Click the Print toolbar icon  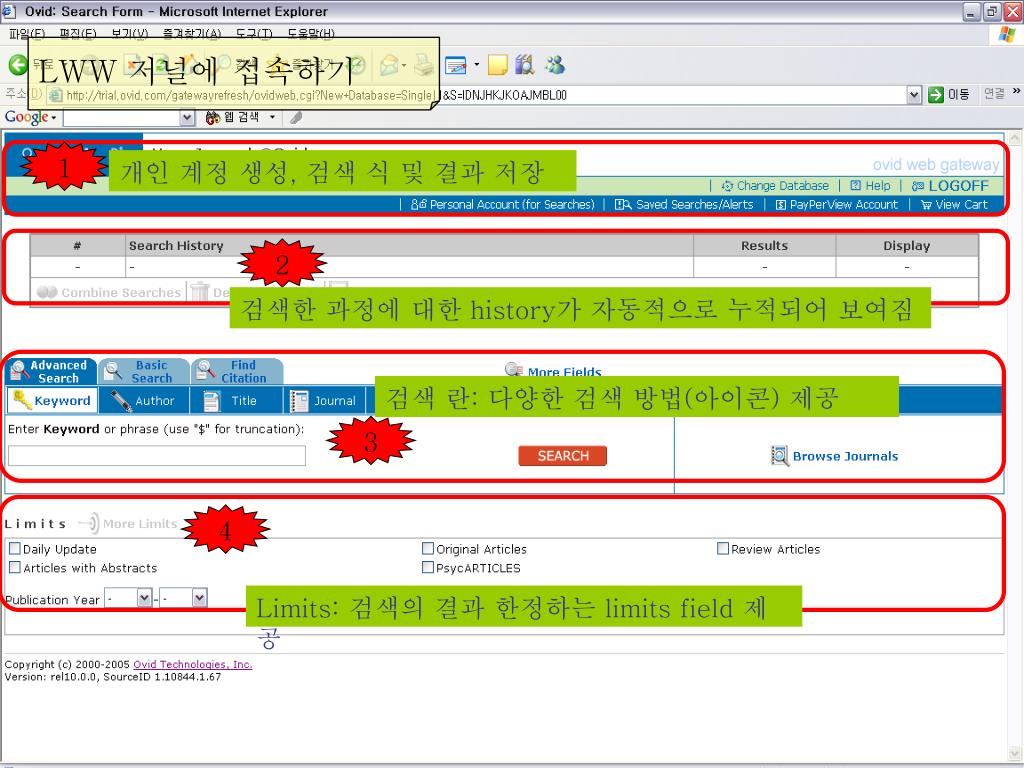[424, 65]
